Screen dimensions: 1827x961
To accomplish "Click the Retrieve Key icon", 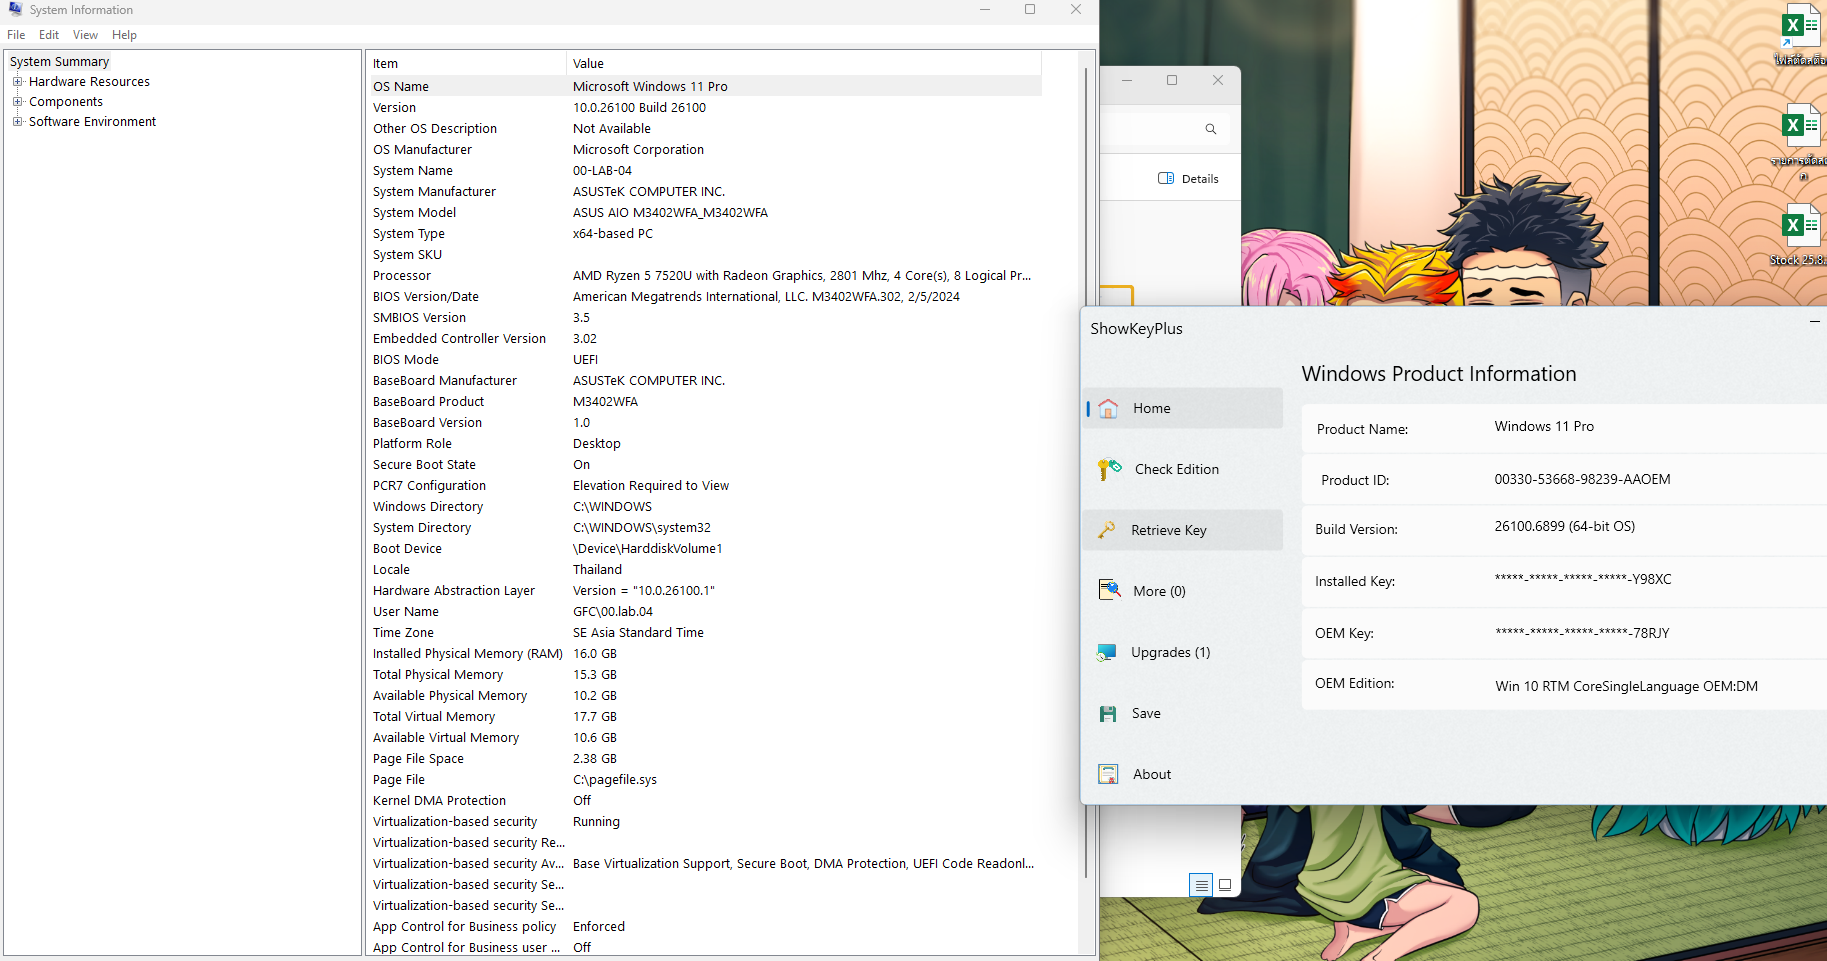I will tap(1107, 530).
